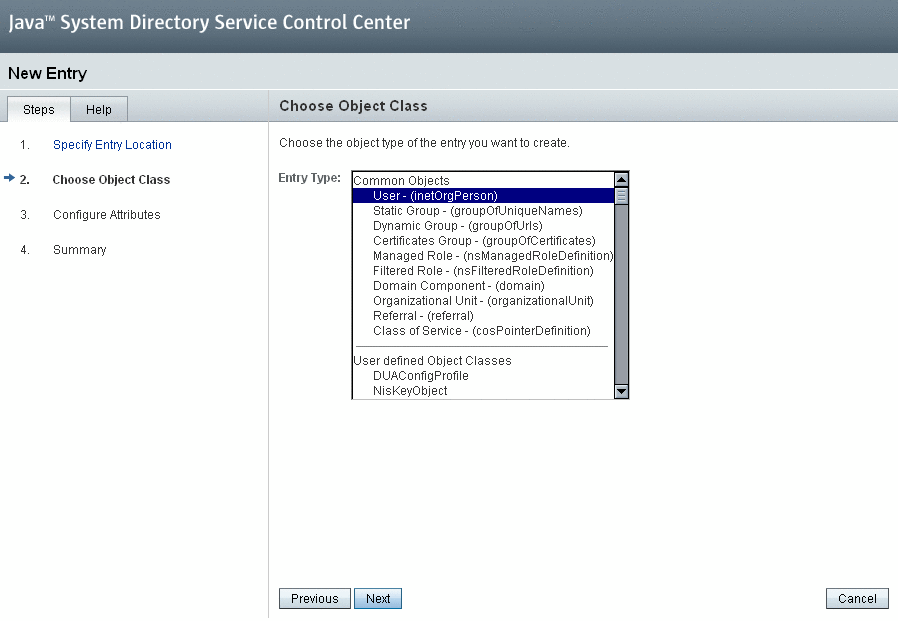Switch to the Steps tab
This screenshot has width=898, height=621.
click(x=38, y=109)
